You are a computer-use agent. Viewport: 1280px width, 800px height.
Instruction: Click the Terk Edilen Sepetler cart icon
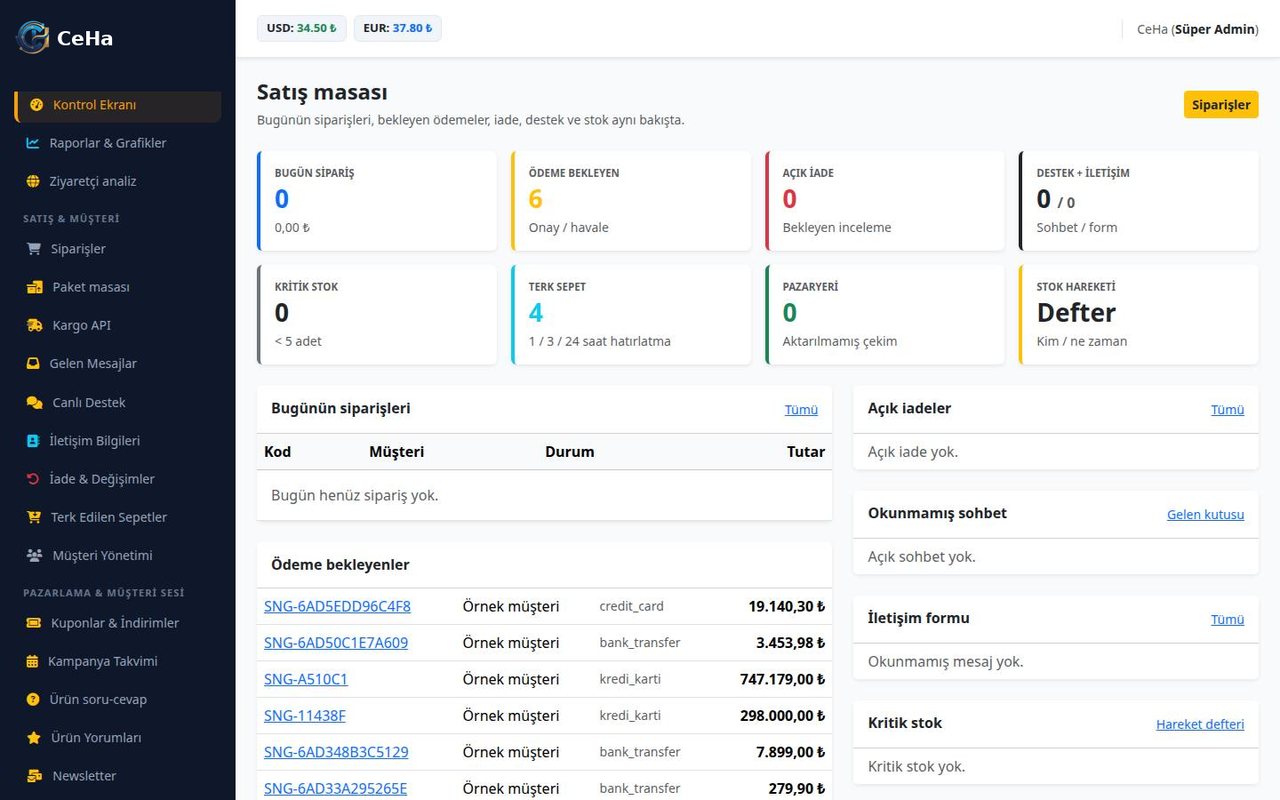coord(34,517)
